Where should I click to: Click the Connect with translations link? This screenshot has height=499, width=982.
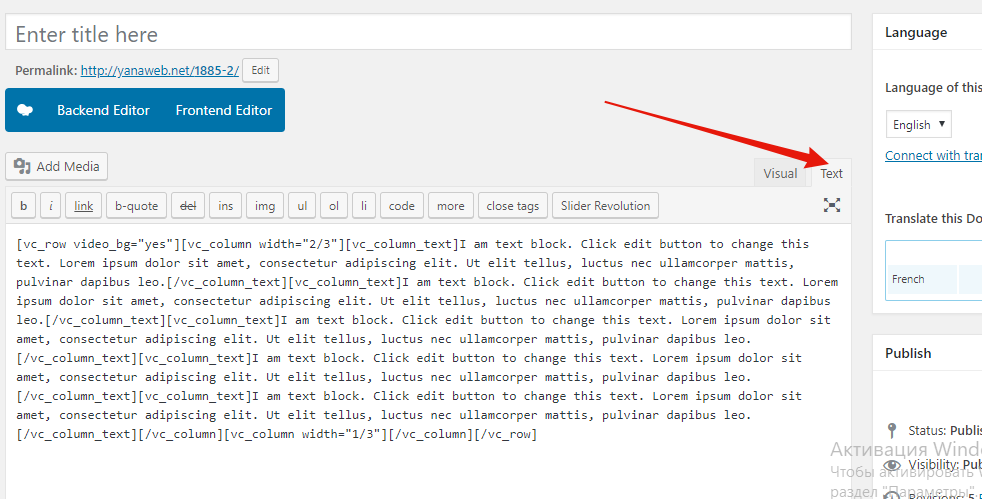(x=933, y=155)
